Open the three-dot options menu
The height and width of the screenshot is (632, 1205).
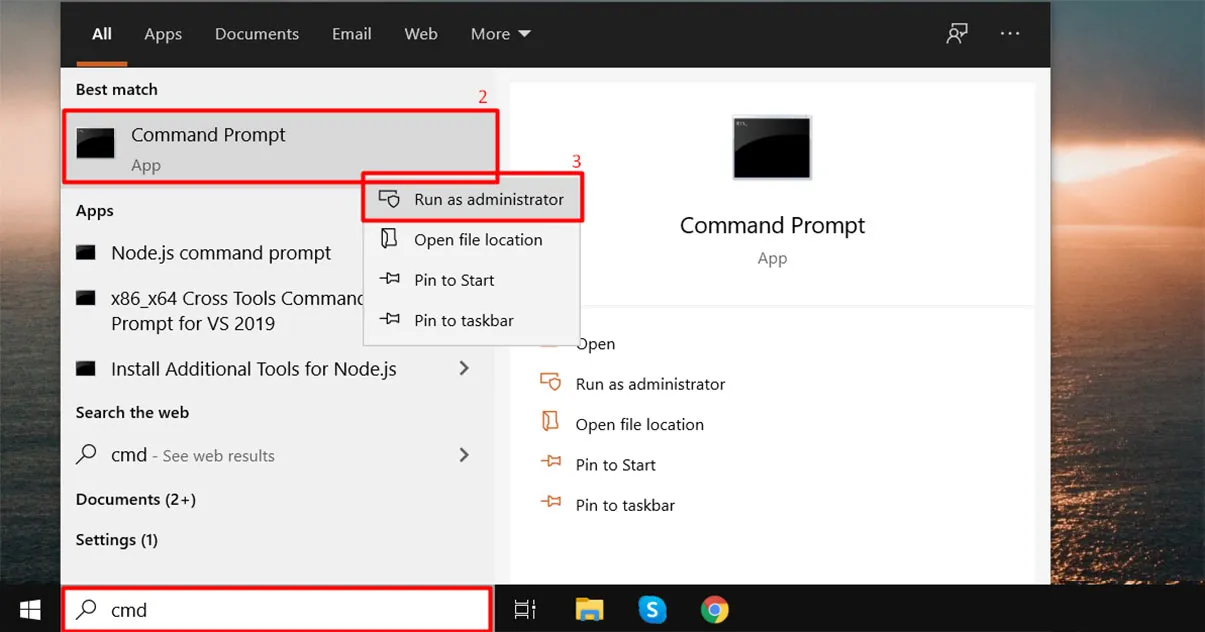[1010, 33]
